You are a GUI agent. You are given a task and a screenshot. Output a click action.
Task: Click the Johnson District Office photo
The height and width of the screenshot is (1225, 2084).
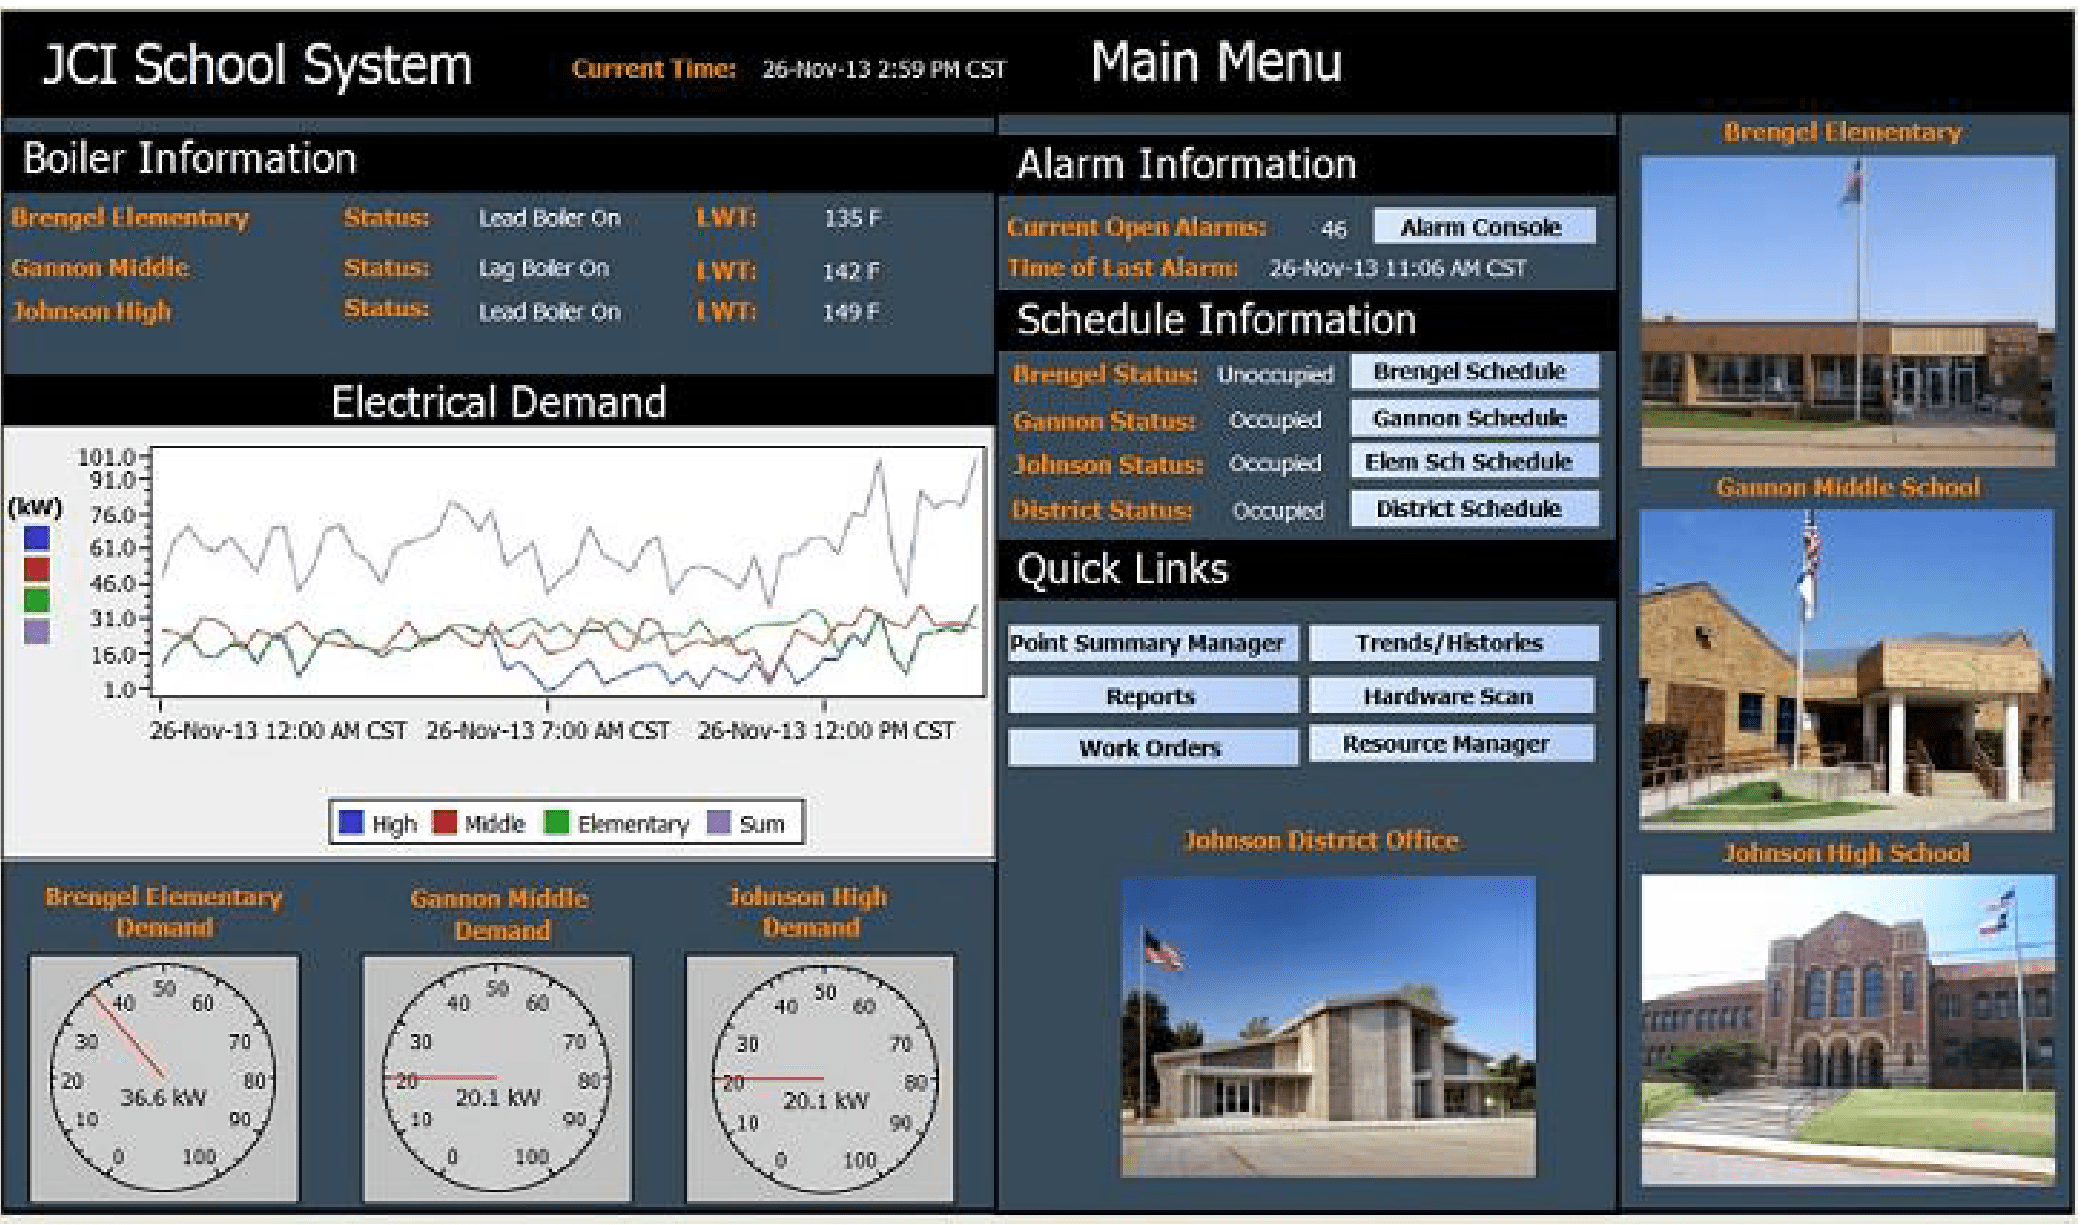point(1327,1027)
